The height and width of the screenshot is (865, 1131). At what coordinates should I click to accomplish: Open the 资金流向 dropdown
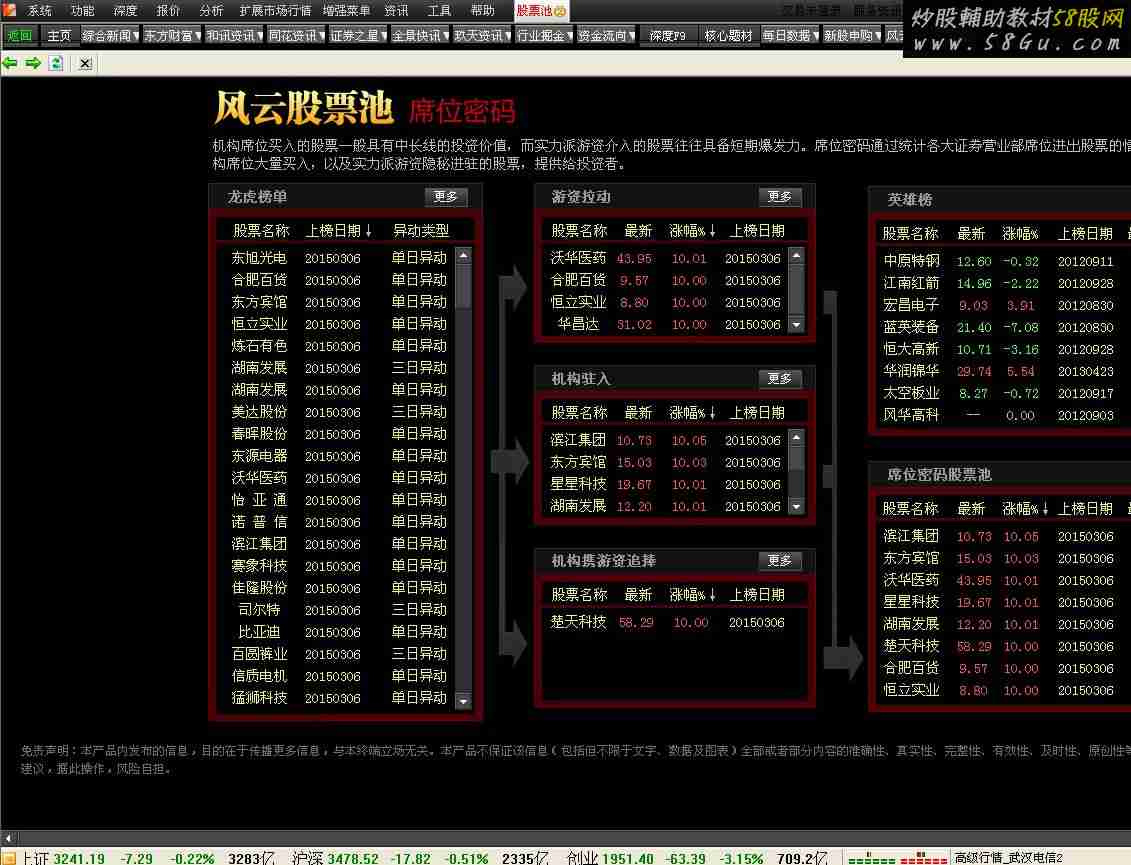click(606, 35)
